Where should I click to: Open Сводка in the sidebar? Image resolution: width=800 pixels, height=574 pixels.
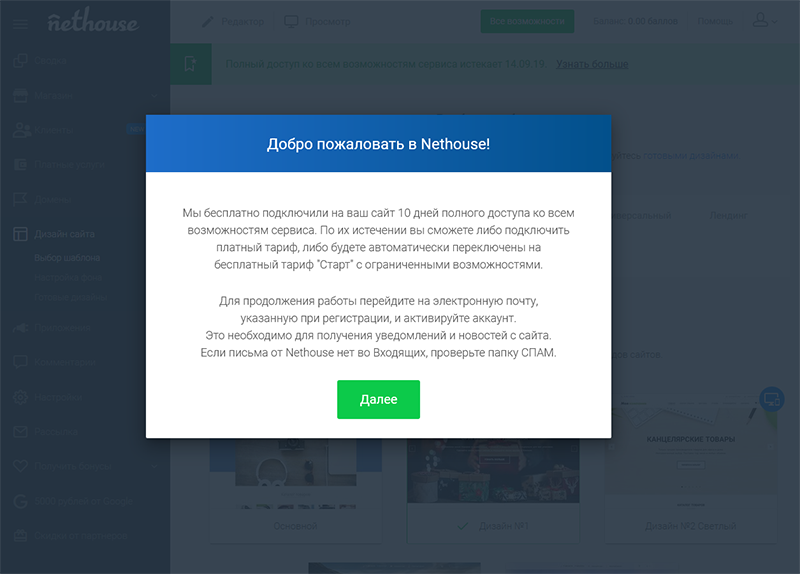(x=50, y=61)
